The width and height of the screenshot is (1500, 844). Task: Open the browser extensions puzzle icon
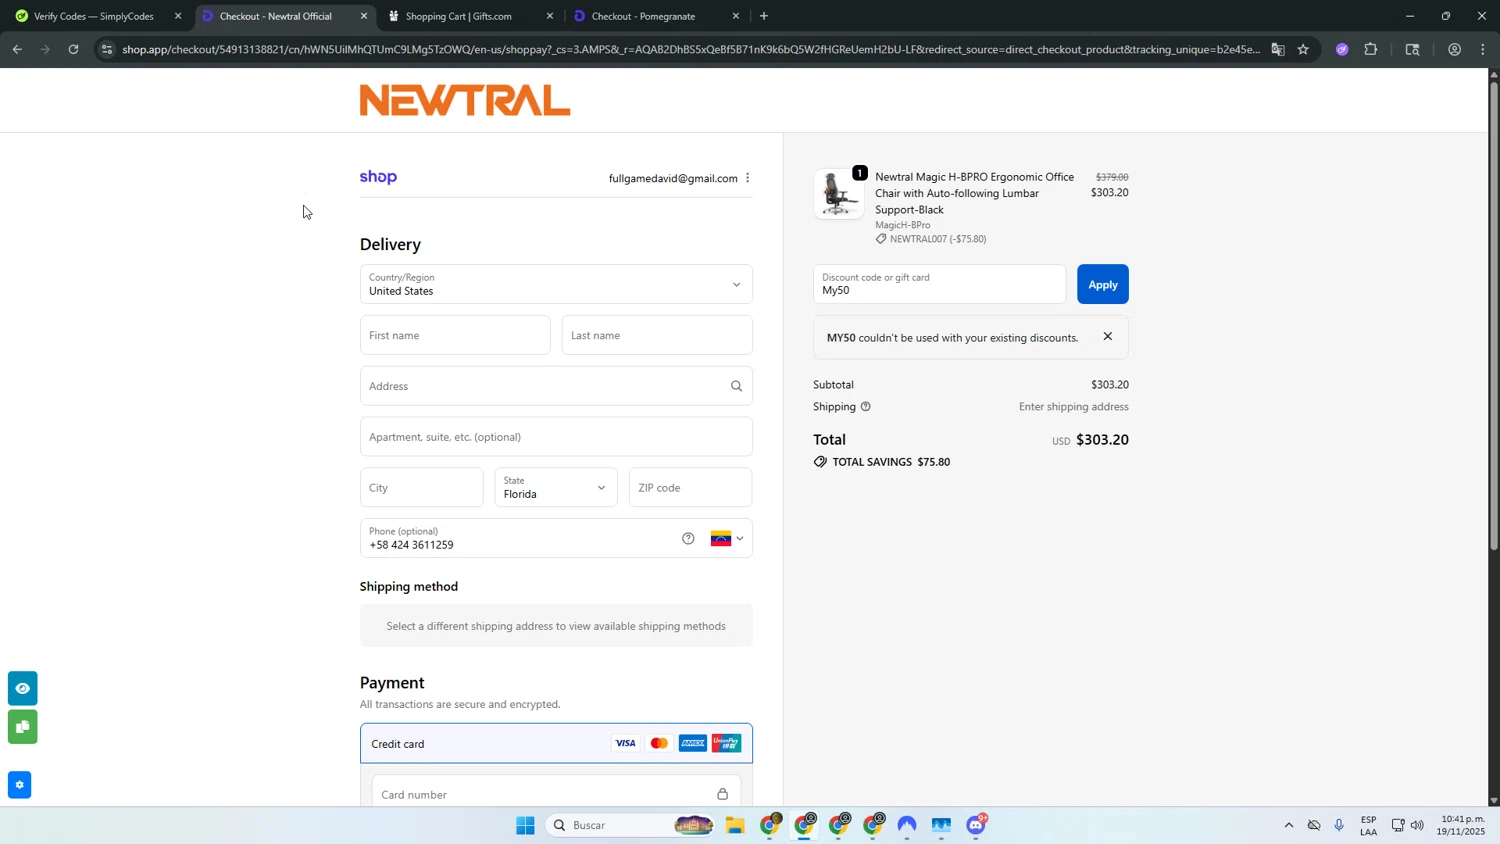coord(1371,49)
